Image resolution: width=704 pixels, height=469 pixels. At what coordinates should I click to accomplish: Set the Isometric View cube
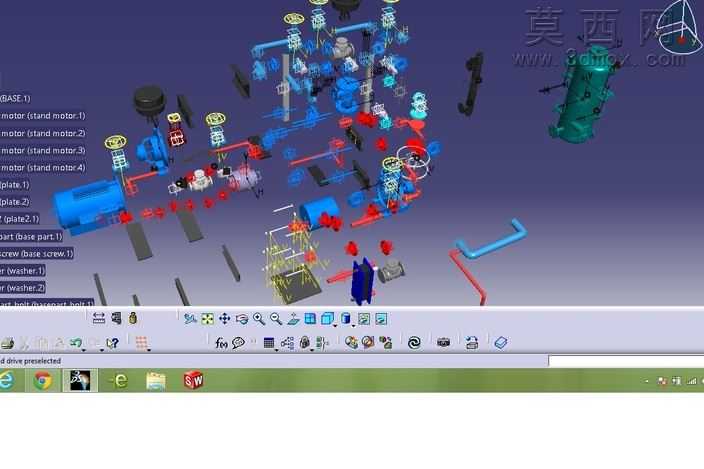[327, 319]
